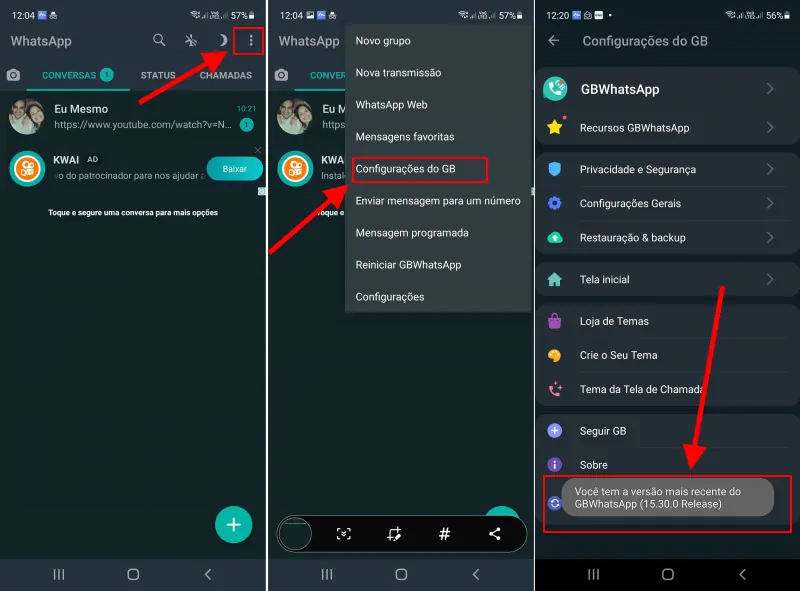Tap the green plus new chat button

234,525
